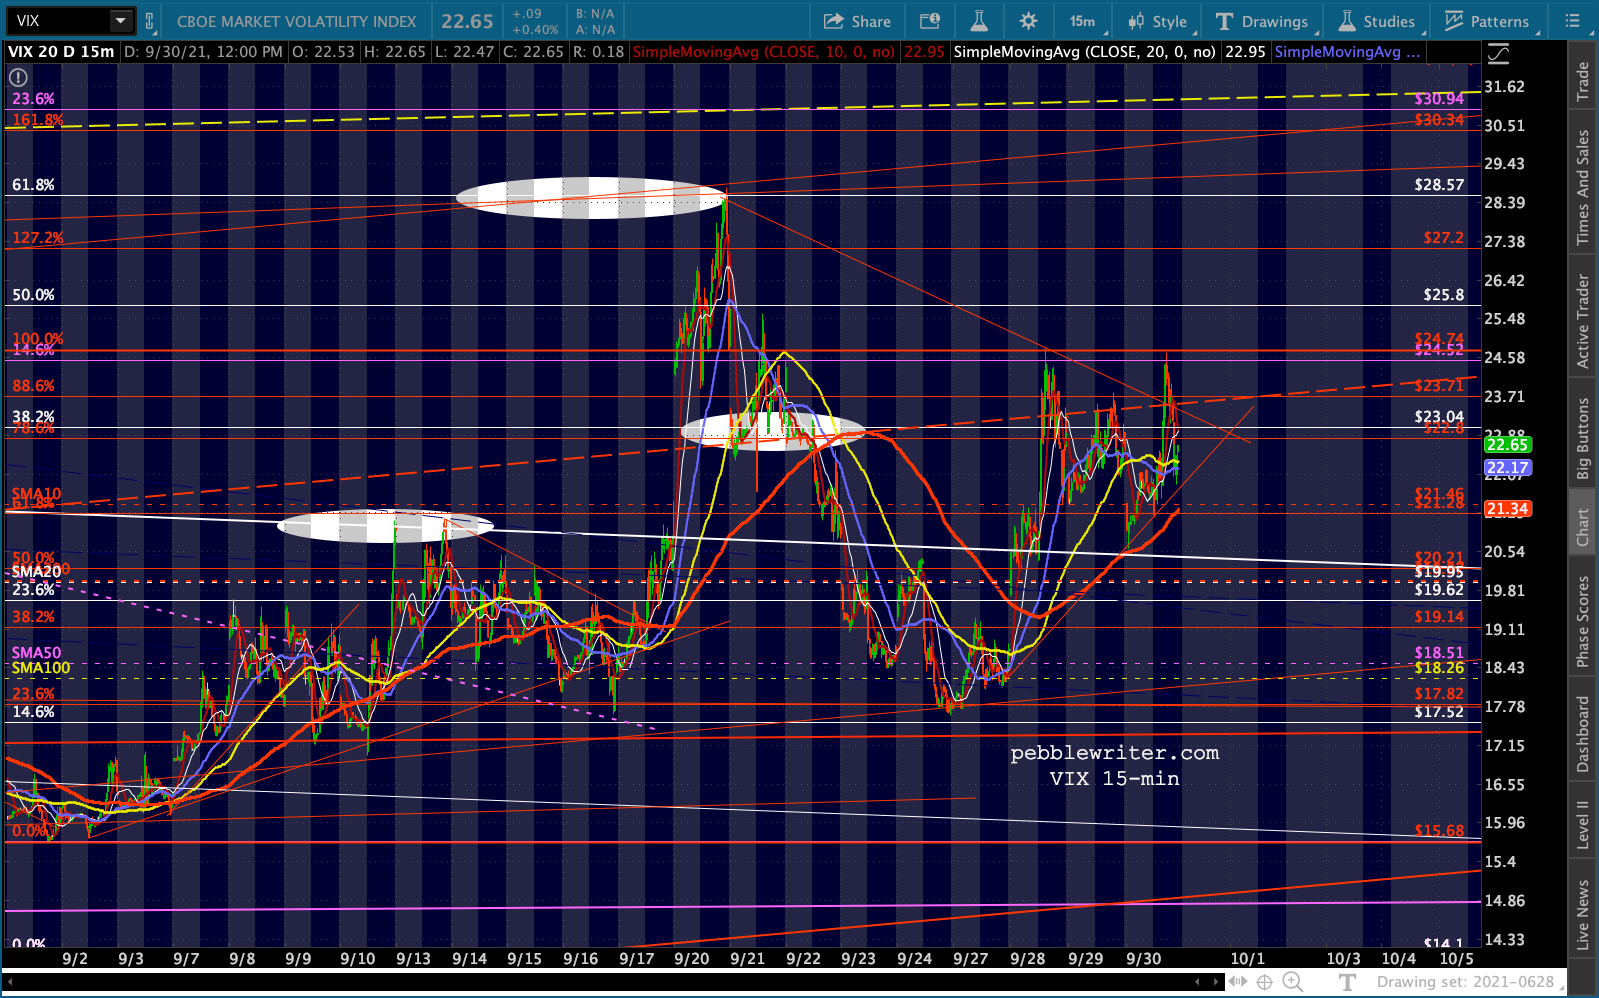Click the text drawing tool T icon
1599x998 pixels.
[x=1348, y=982]
